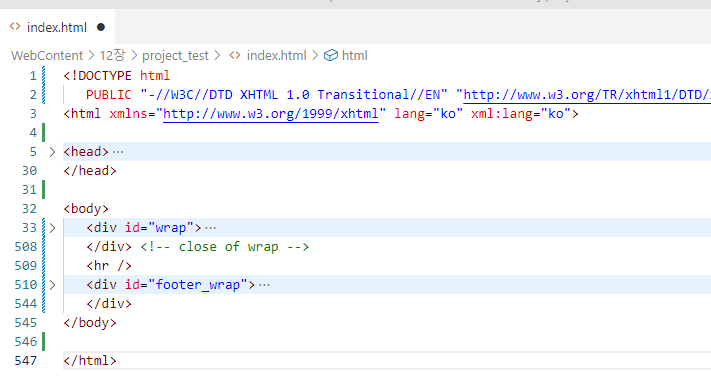Click the <hr /> tag

tap(109, 266)
